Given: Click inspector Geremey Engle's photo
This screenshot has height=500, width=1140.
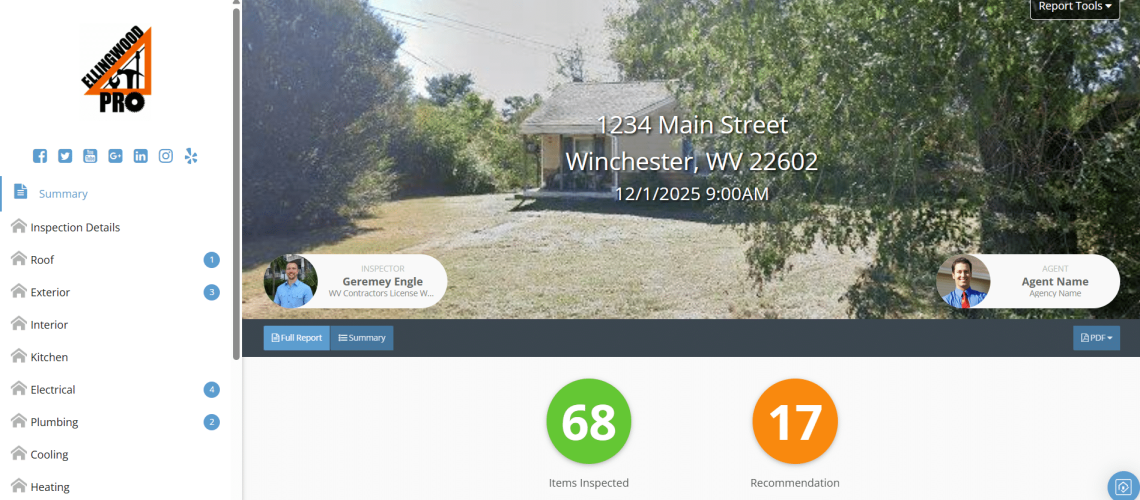Looking at the screenshot, I should pyautogui.click(x=291, y=281).
